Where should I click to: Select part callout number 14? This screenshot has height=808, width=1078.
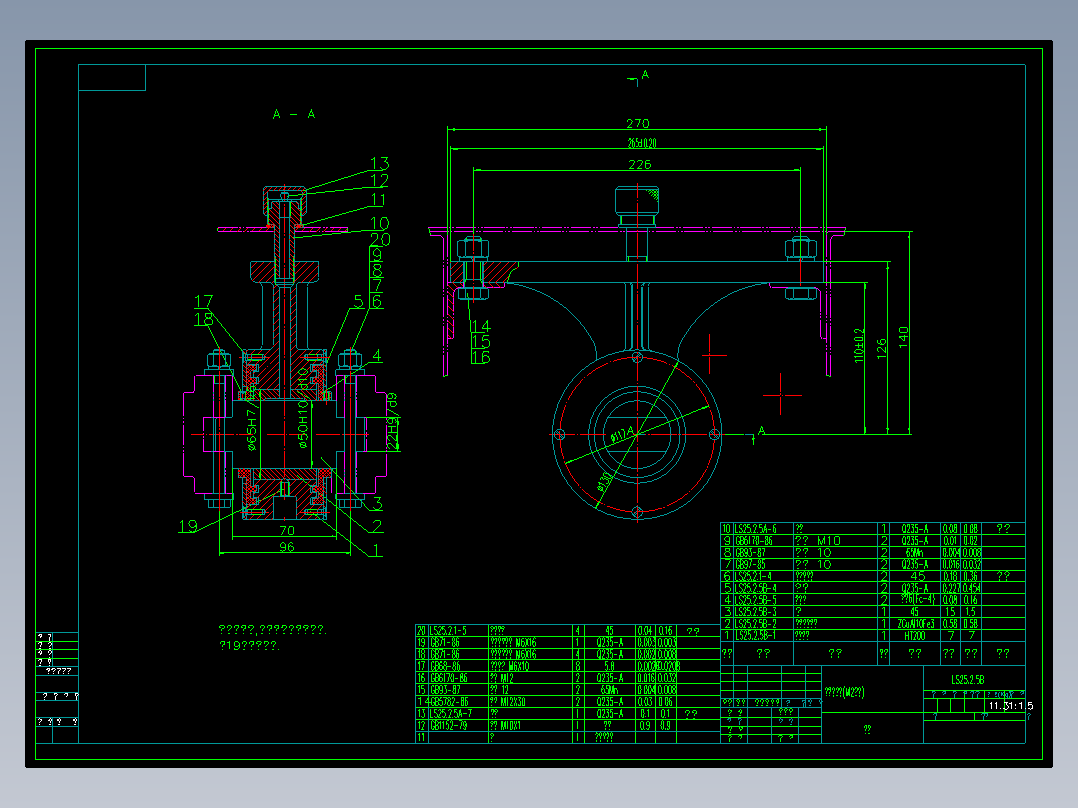(x=480, y=327)
